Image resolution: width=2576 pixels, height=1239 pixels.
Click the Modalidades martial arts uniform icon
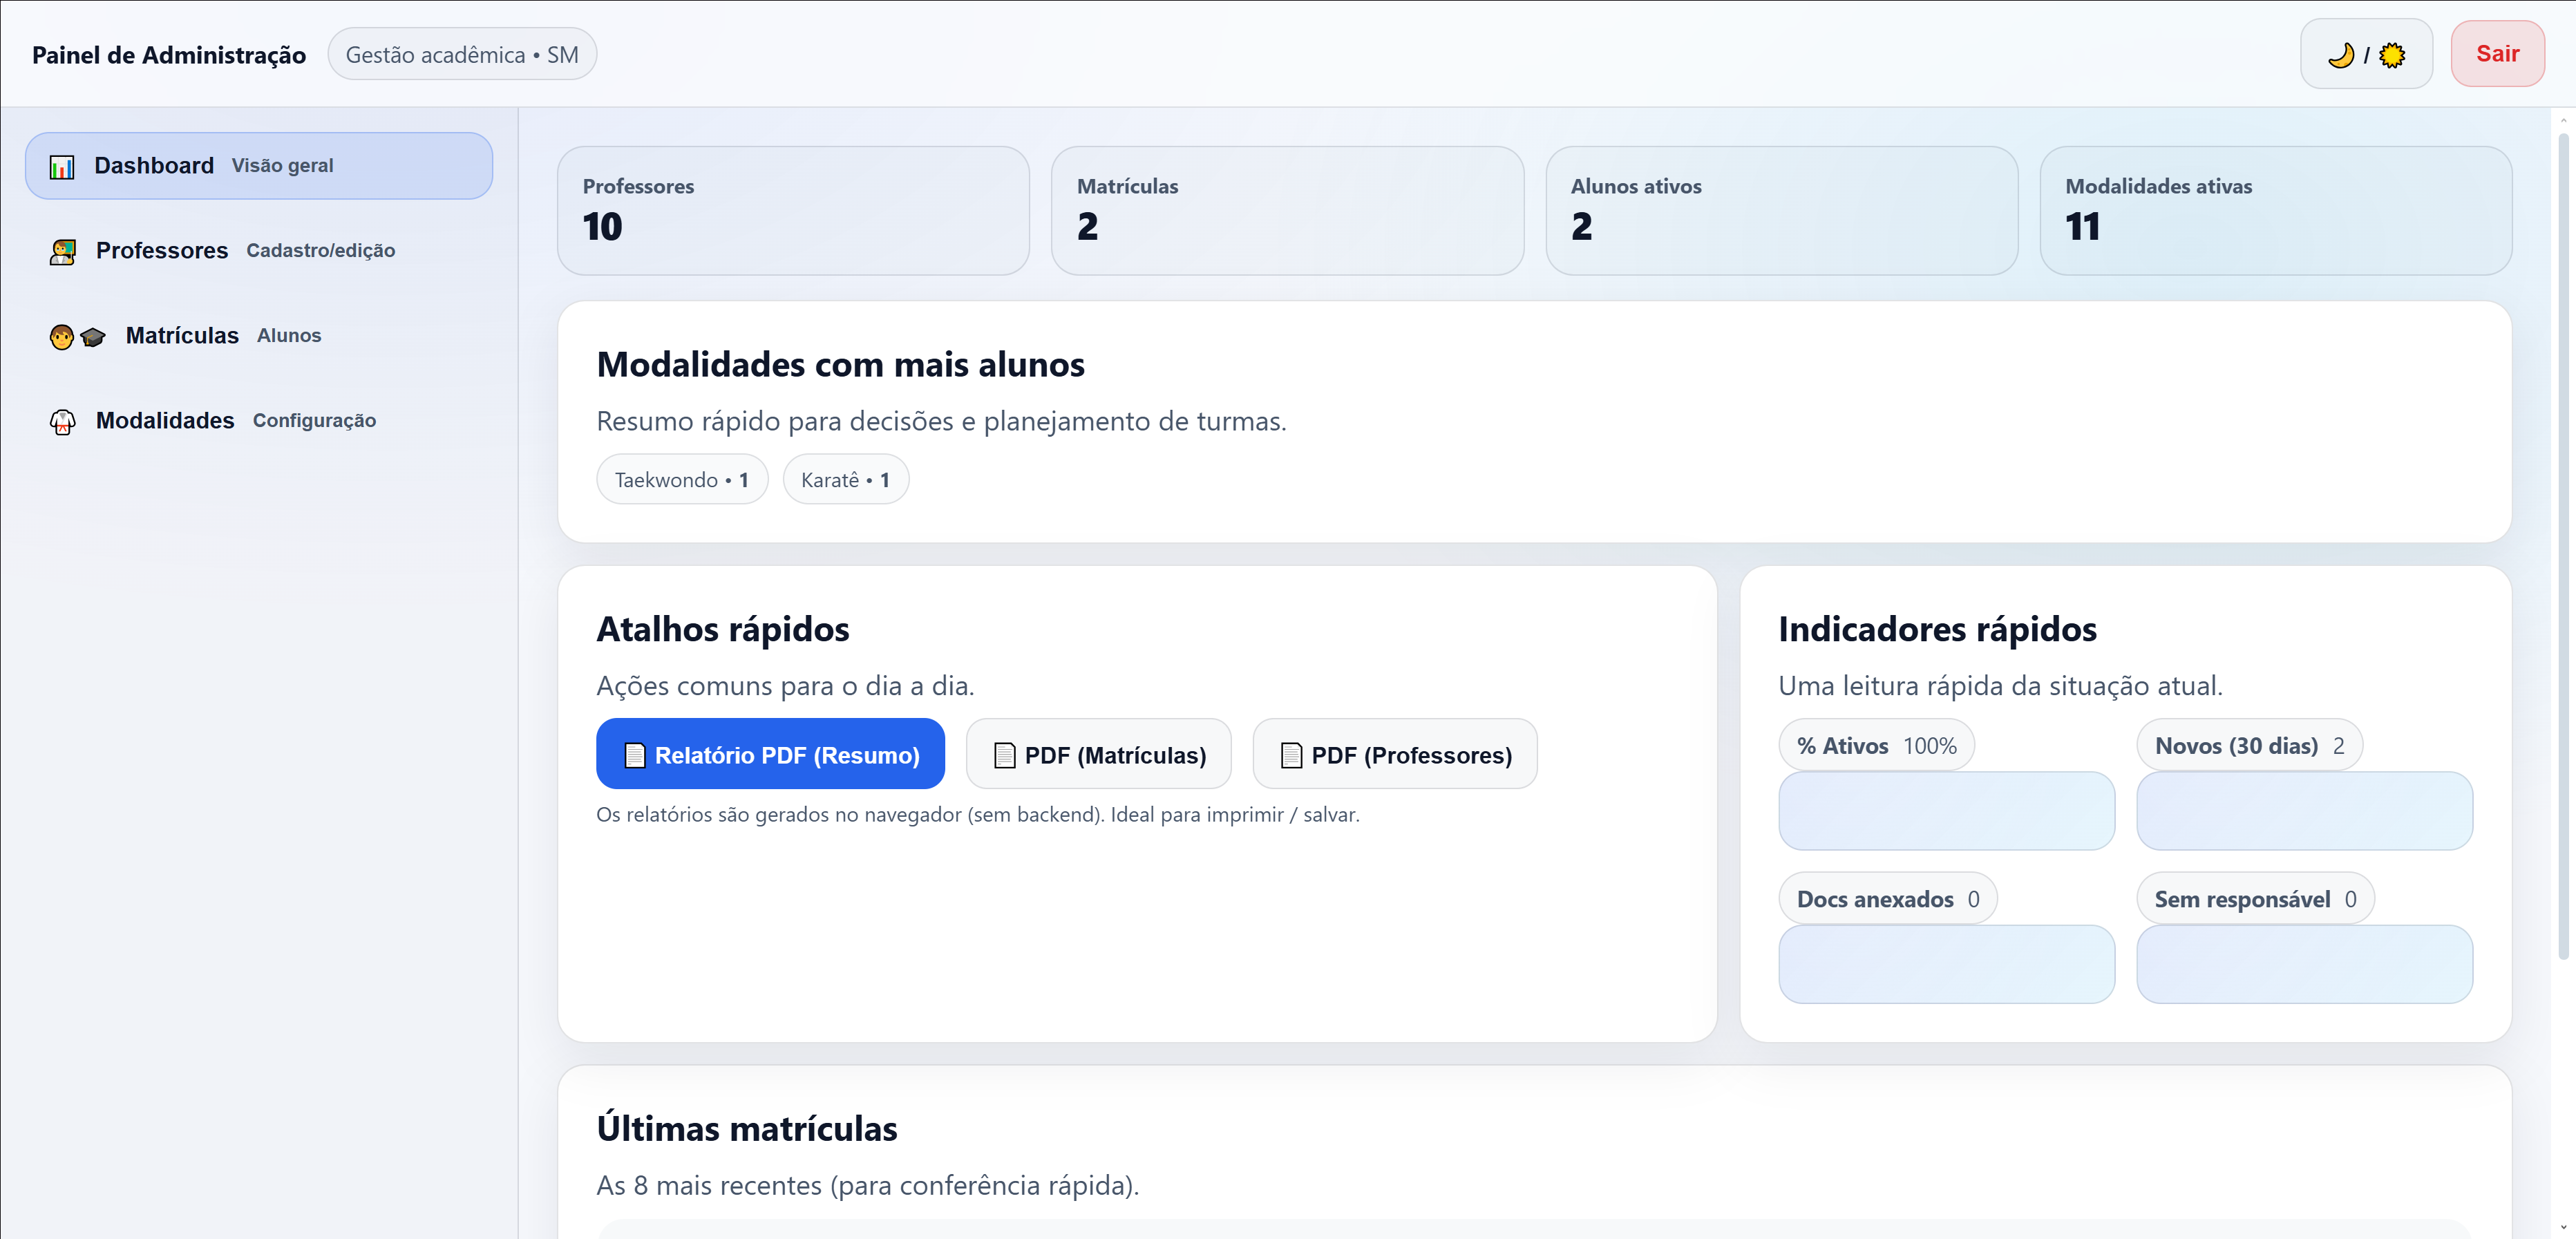[63, 422]
